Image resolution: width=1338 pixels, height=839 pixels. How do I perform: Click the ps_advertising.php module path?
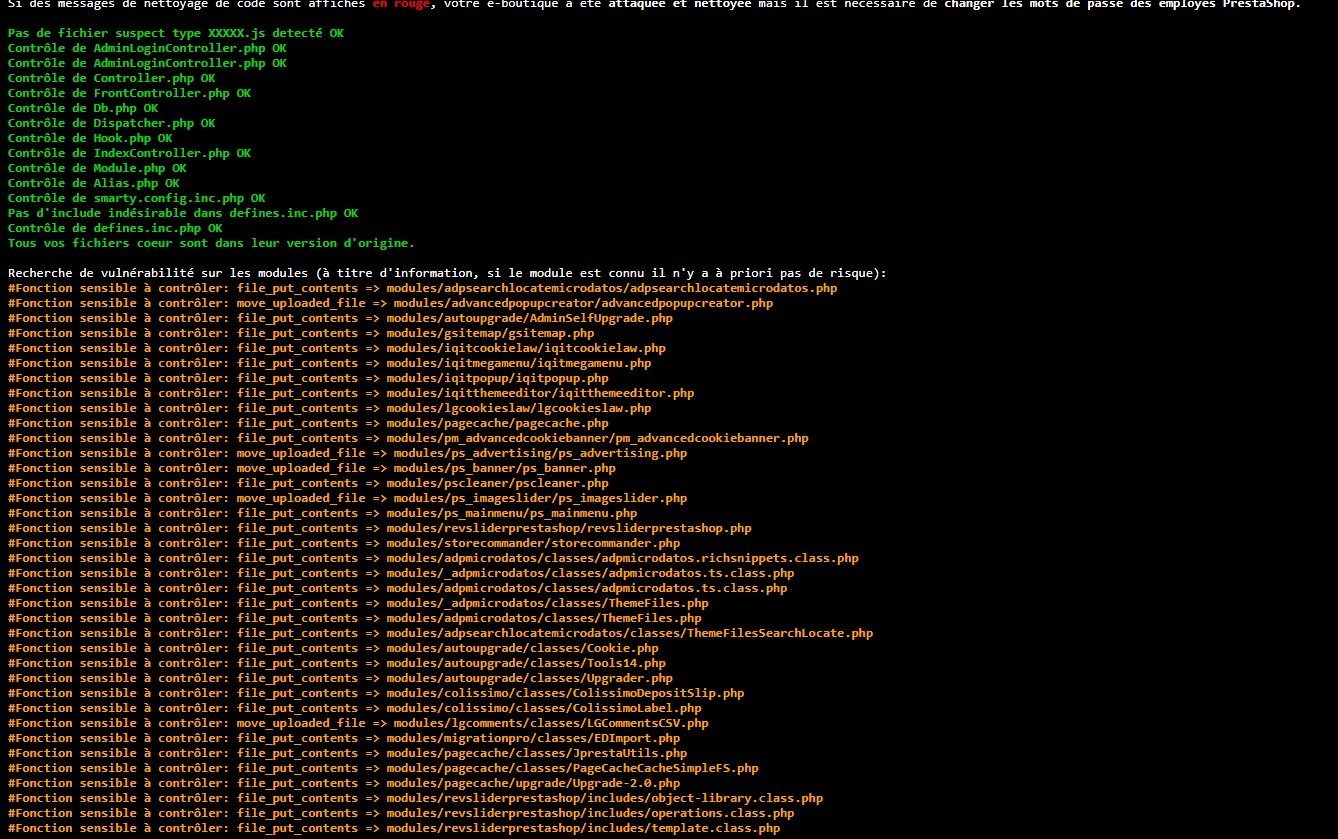(540, 453)
